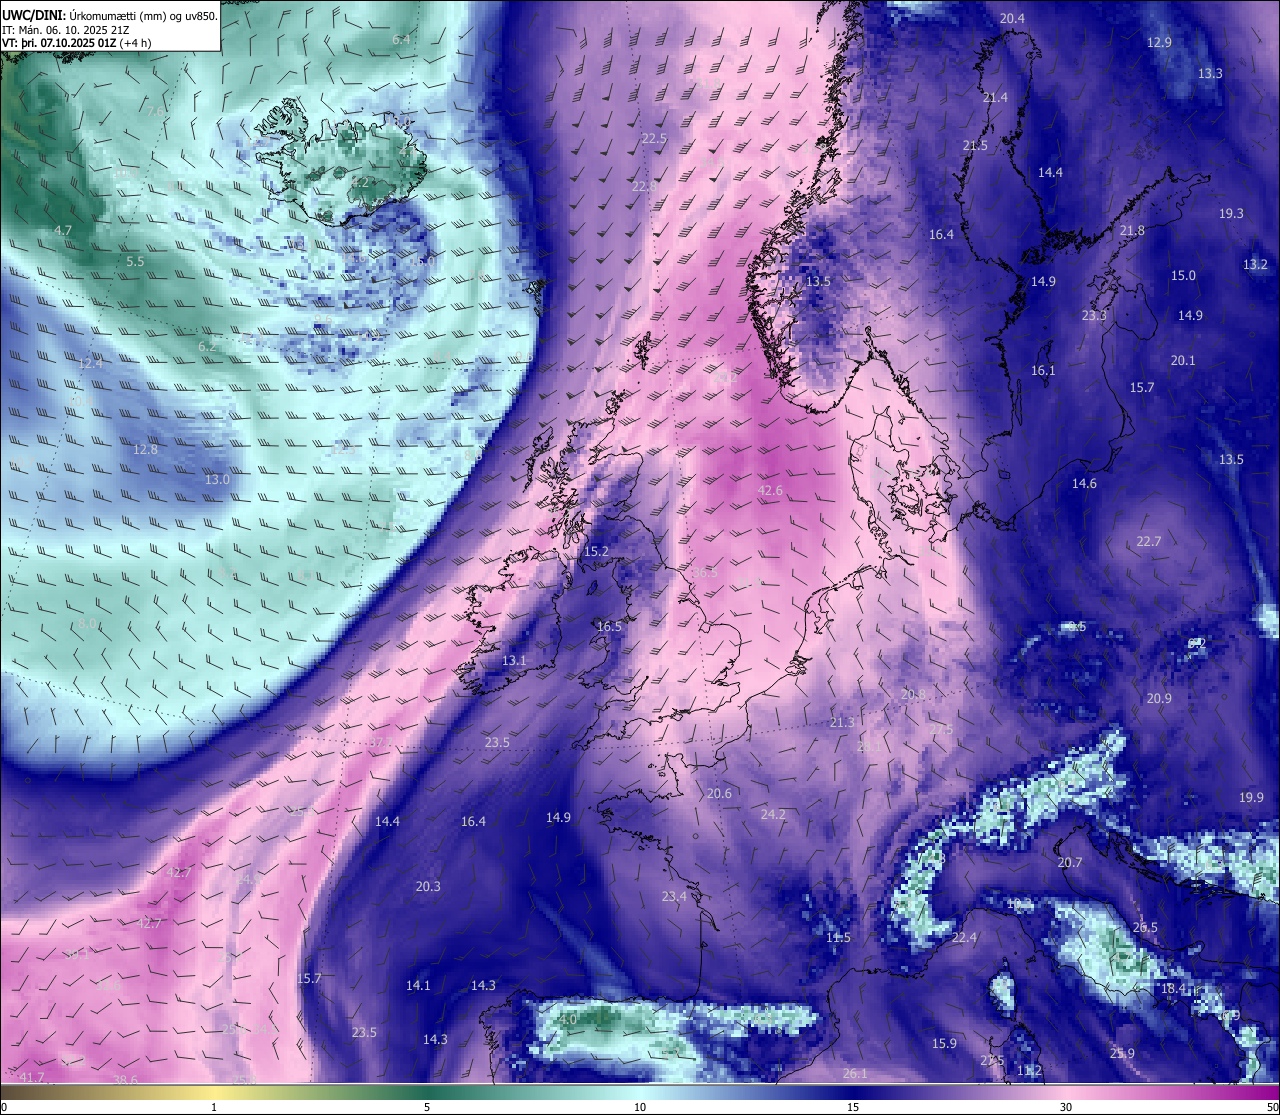Click the 5.5 value west of Iceland

(x=135, y=261)
